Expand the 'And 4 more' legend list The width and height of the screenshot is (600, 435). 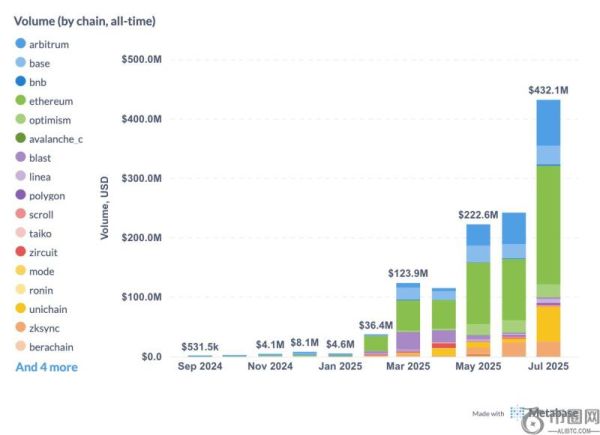click(46, 367)
